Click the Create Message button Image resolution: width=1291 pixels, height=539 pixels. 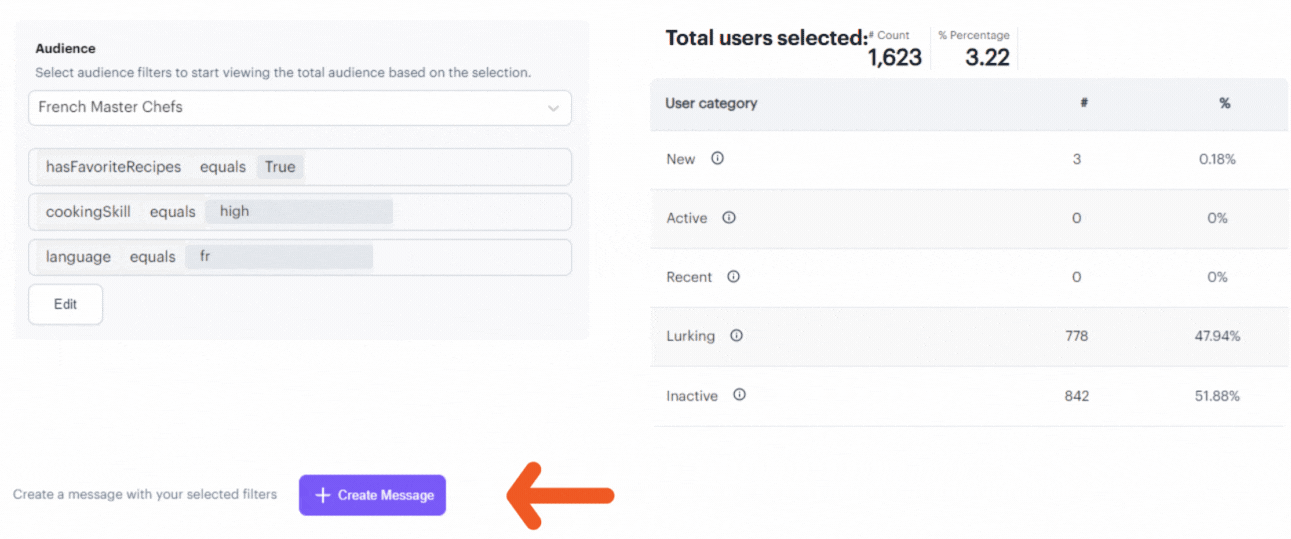(x=372, y=495)
